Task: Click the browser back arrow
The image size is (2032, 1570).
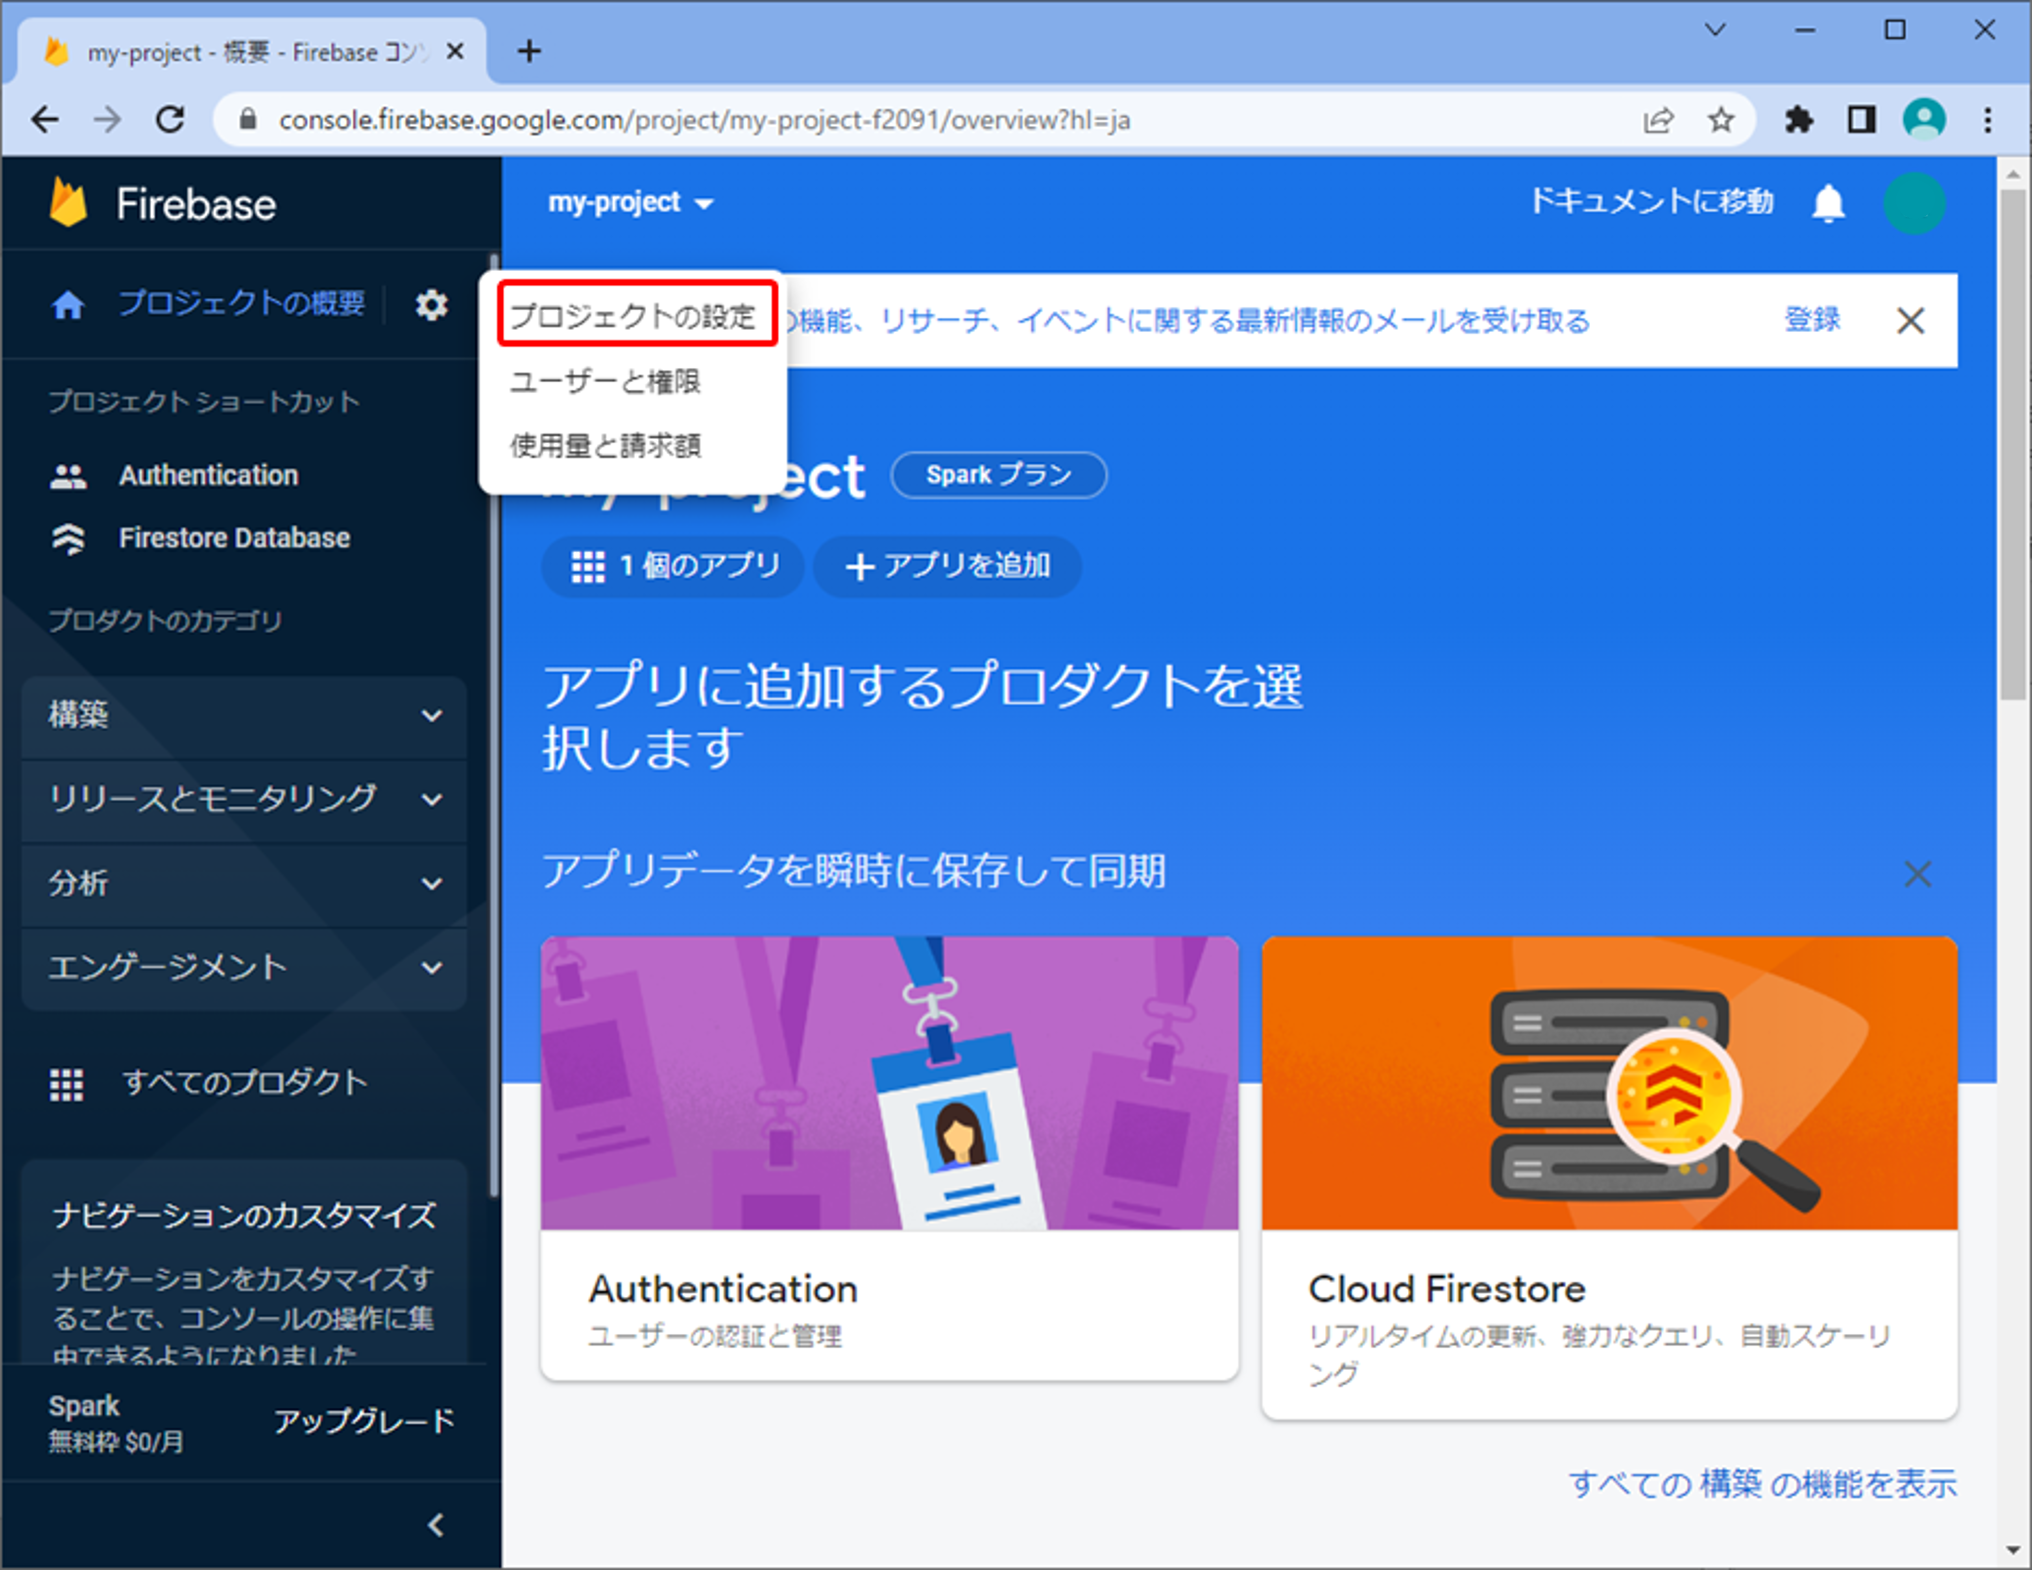Action: 45,120
